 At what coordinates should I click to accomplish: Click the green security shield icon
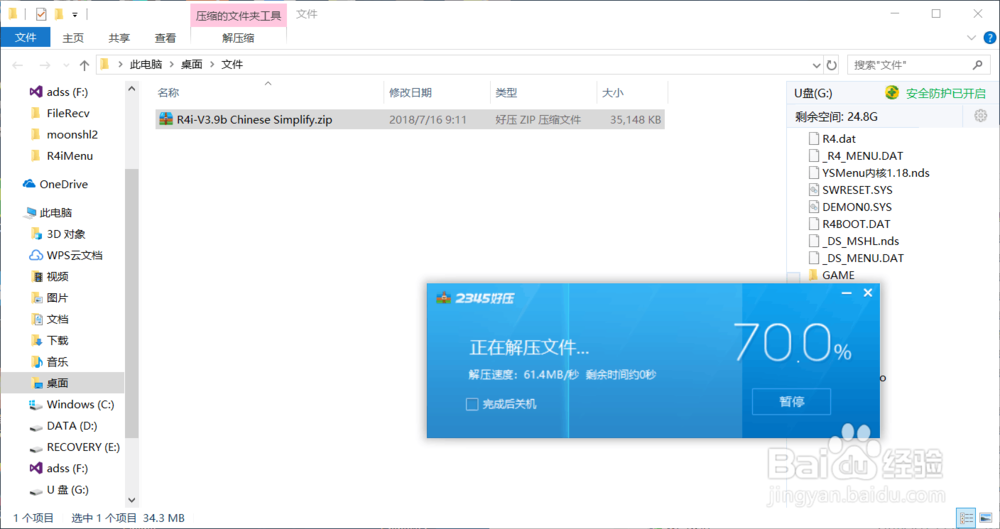[892, 93]
